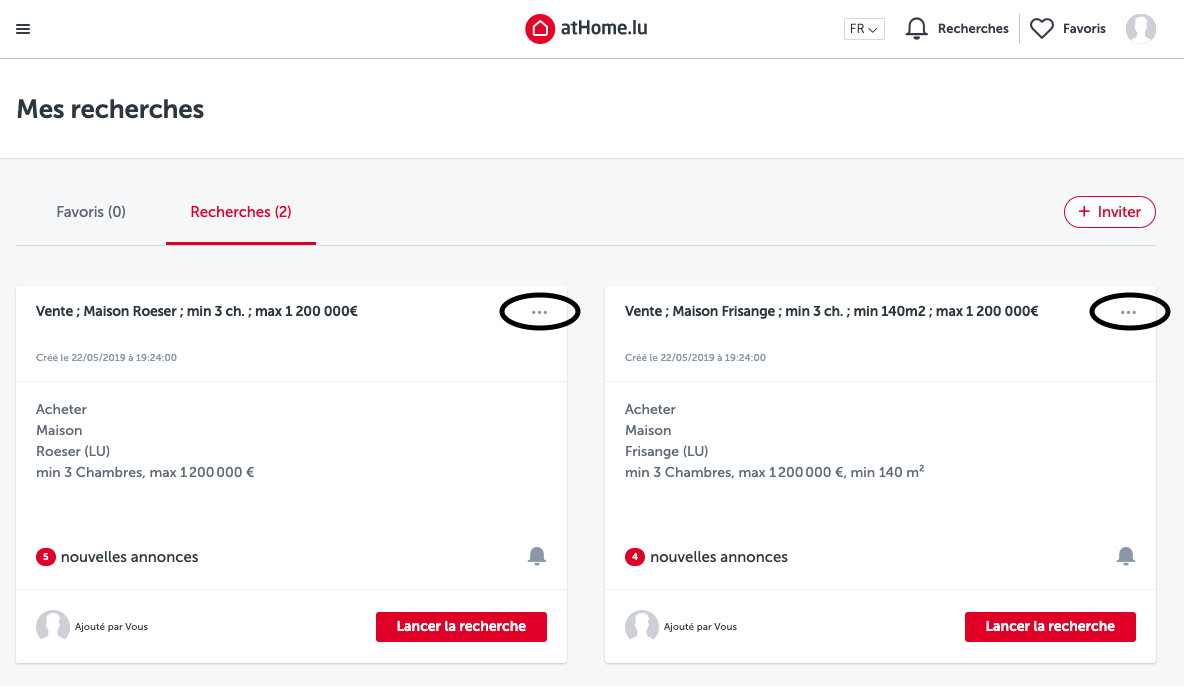The width and height of the screenshot is (1184, 686).
Task: Open the user profile avatar in header
Action: (1140, 29)
